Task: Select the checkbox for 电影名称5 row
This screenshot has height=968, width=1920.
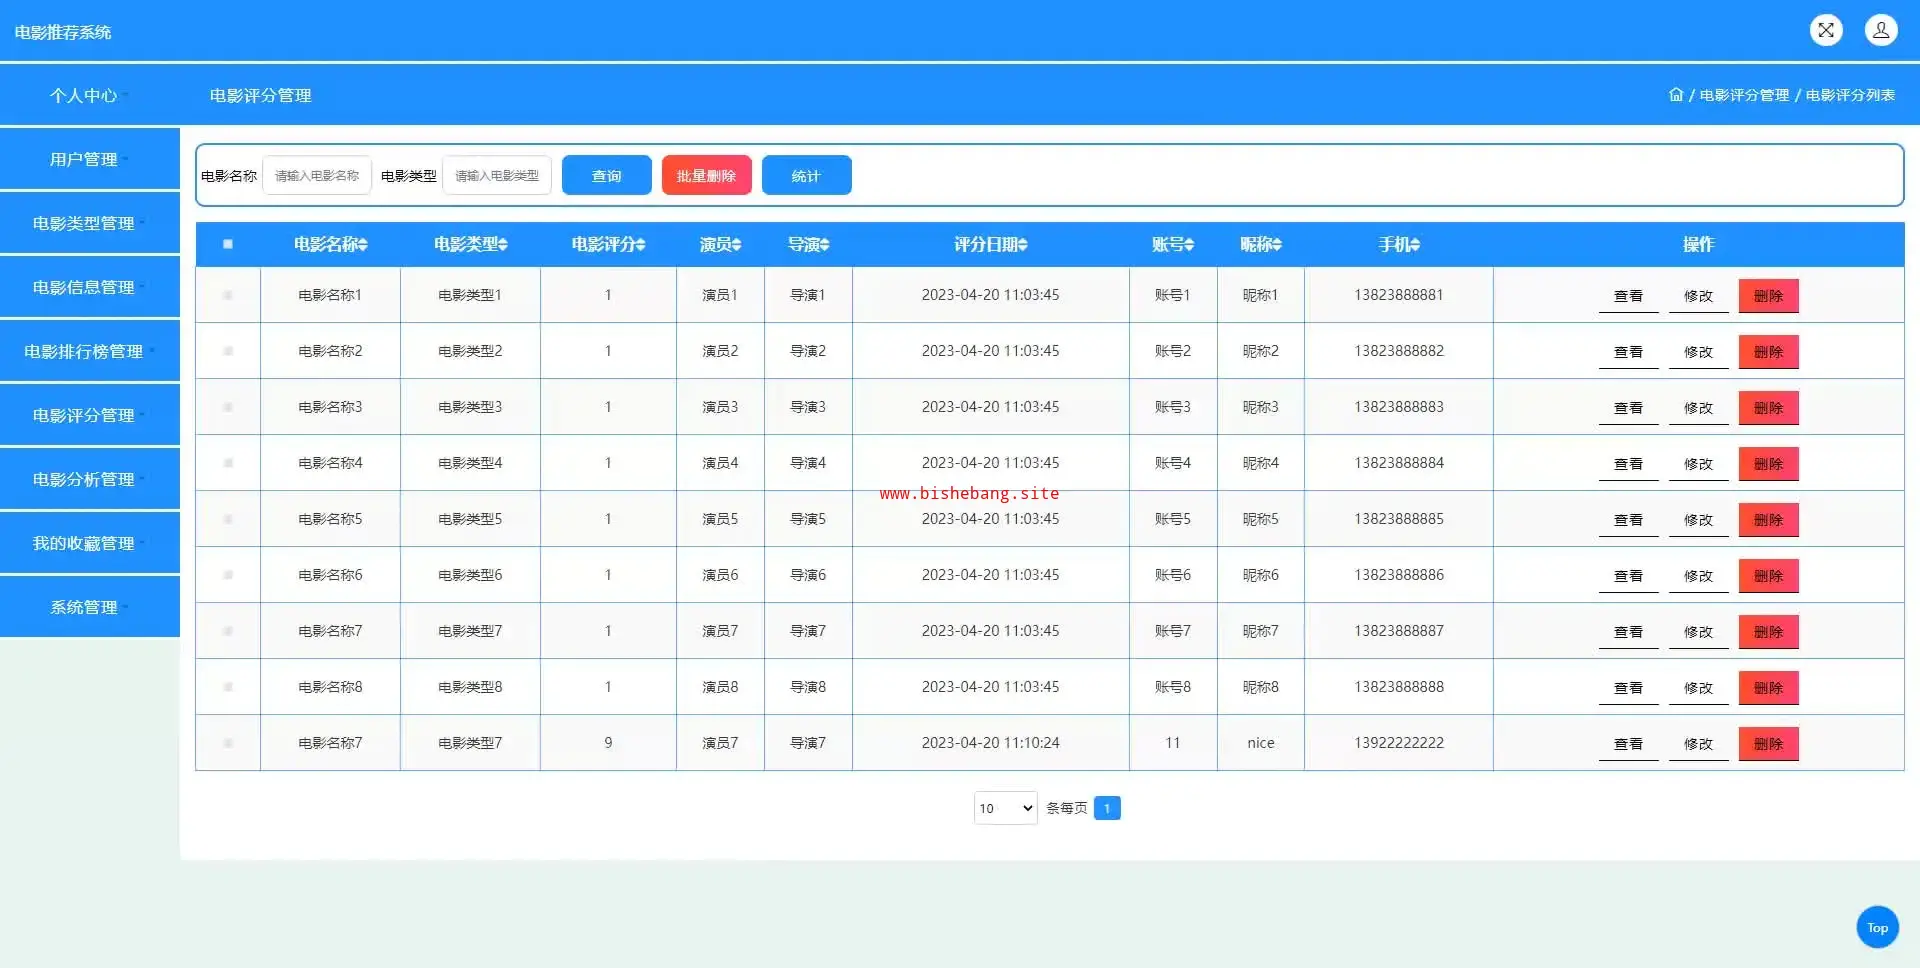Action: pyautogui.click(x=228, y=519)
